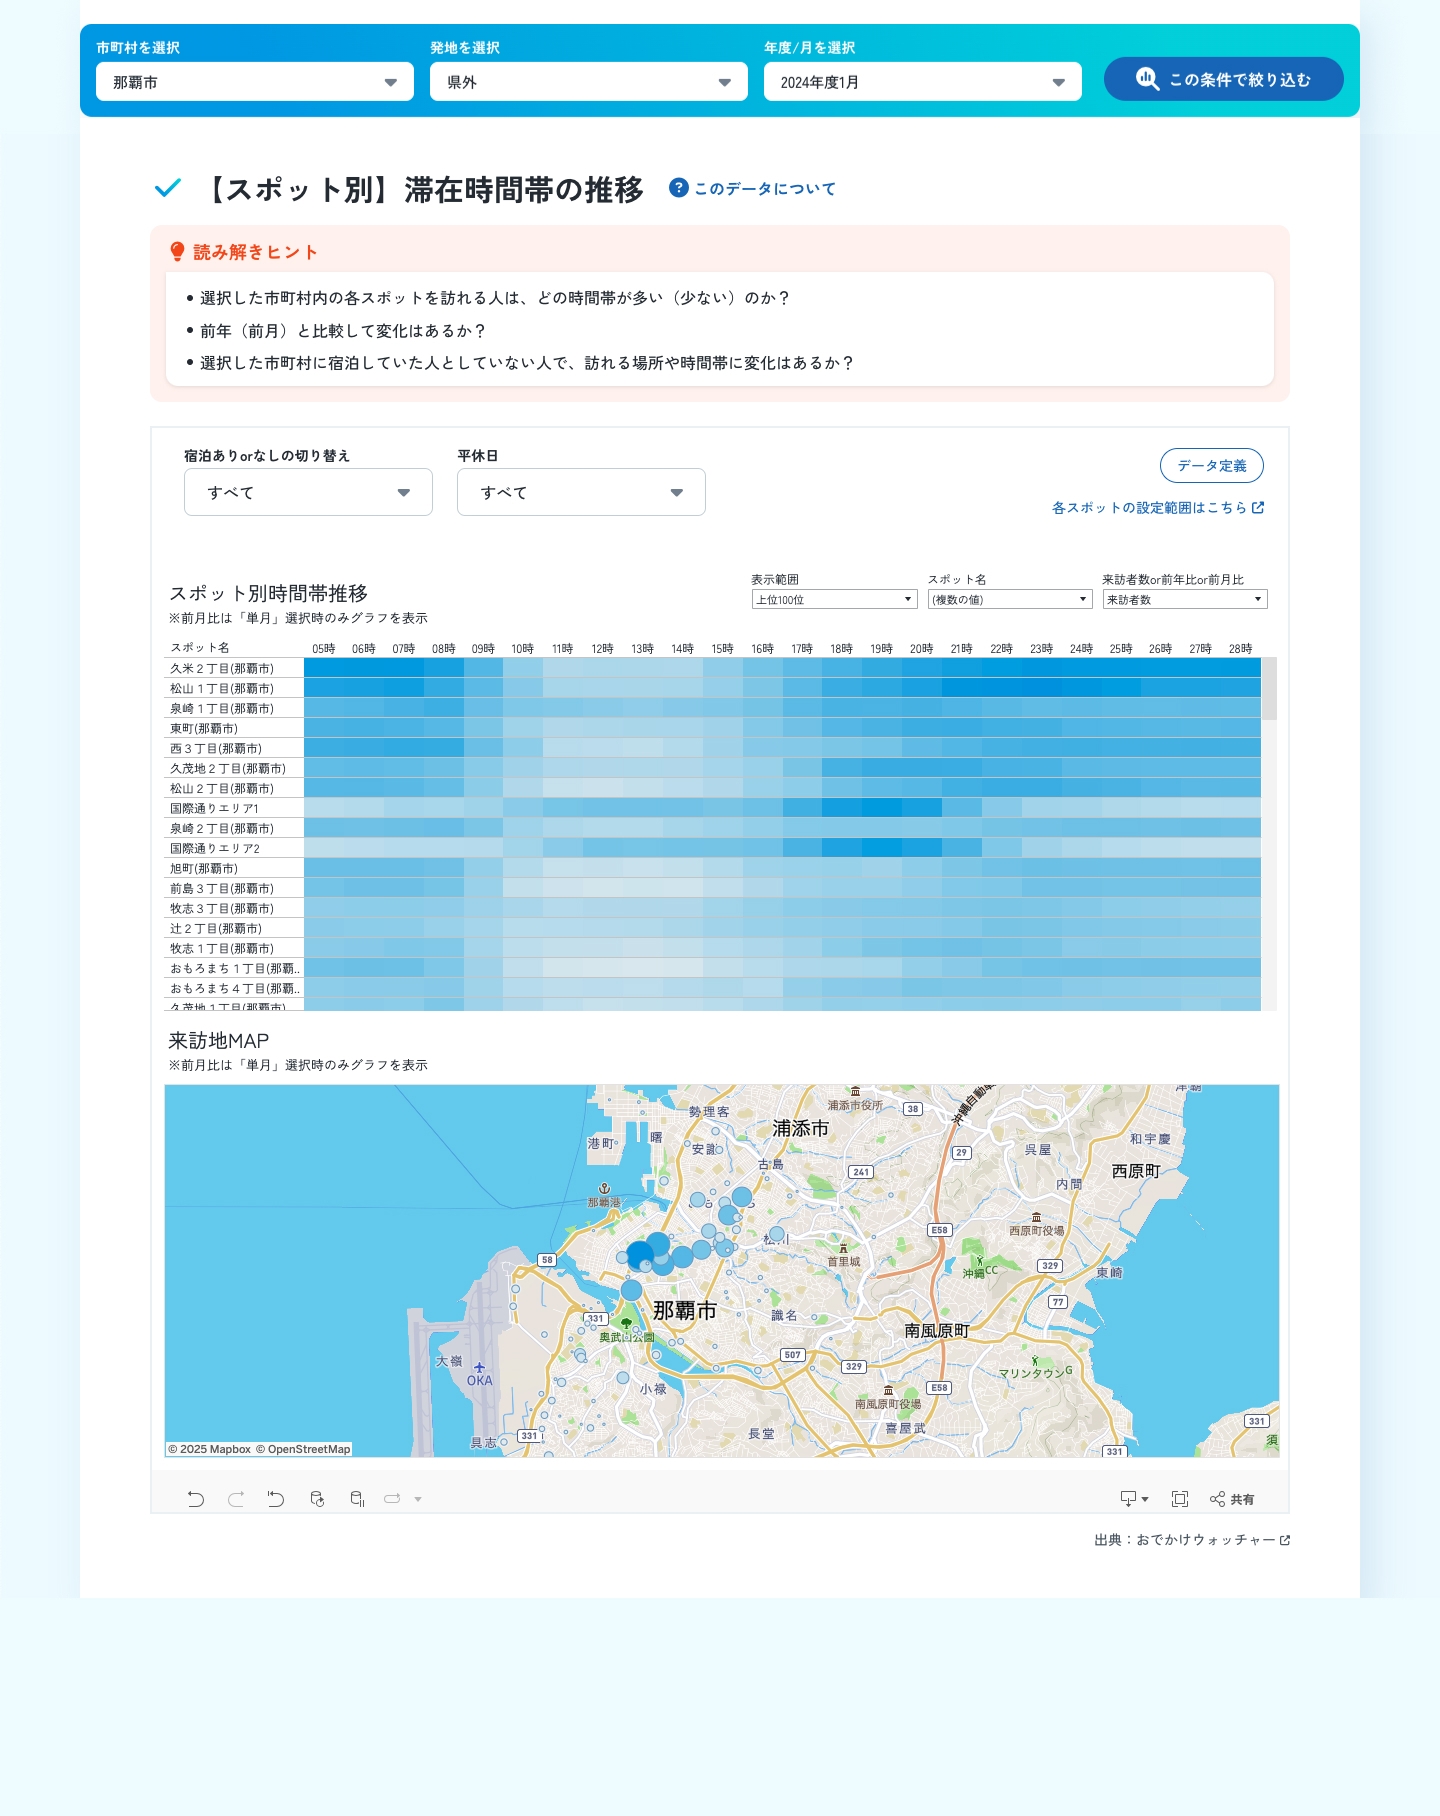1440x1816 pixels.
Task: Click the このデータについて help icon
Action: pyautogui.click(x=679, y=188)
